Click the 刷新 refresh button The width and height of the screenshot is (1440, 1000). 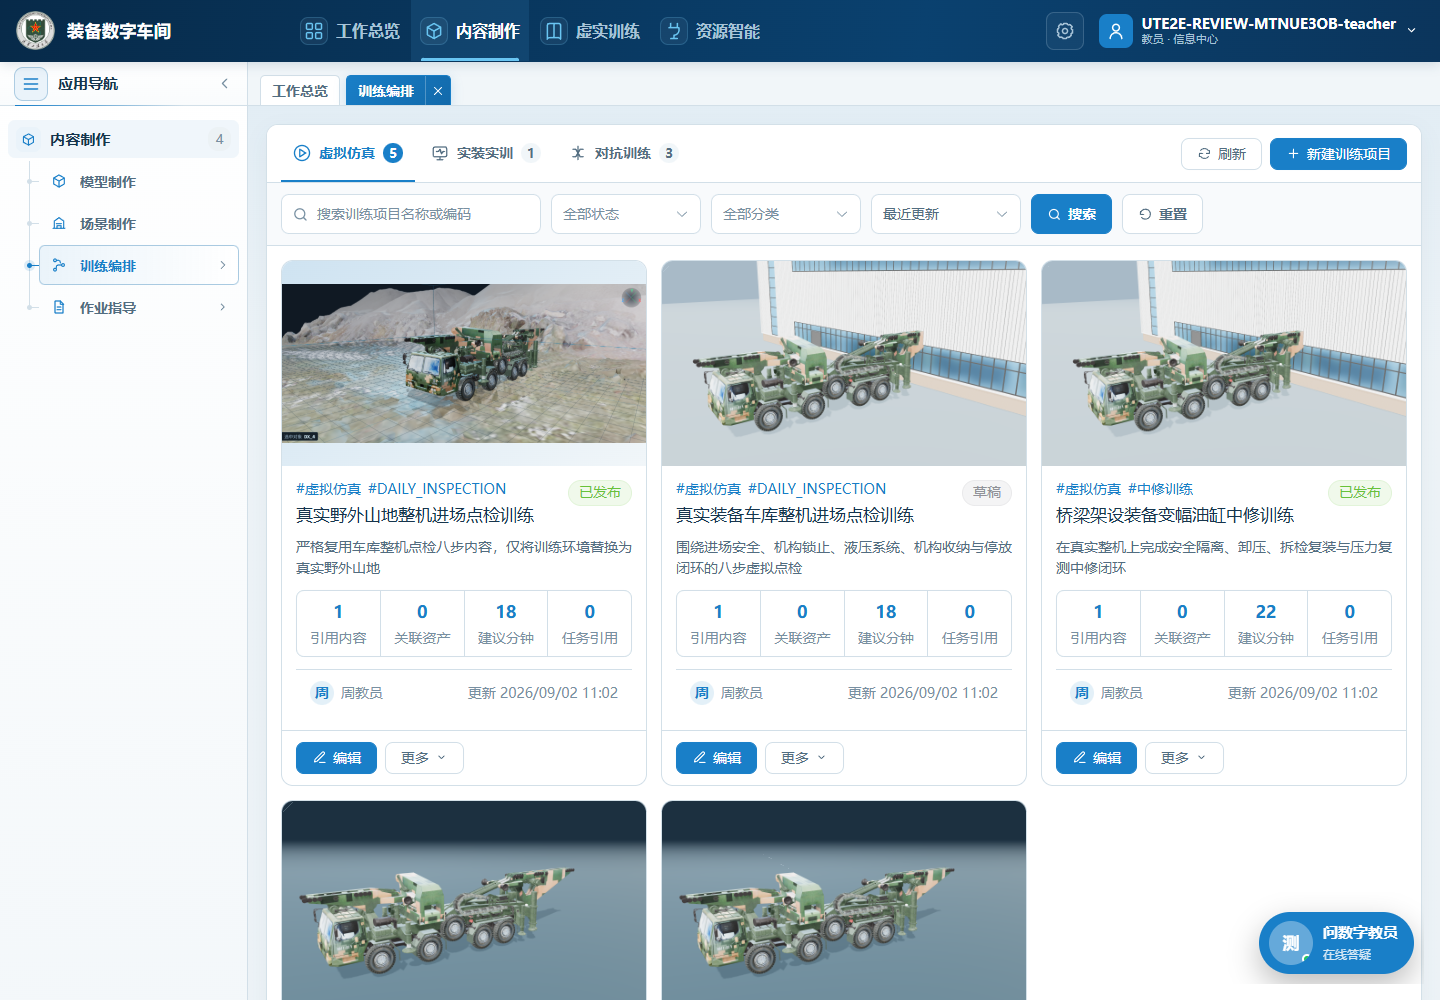[x=1221, y=154]
